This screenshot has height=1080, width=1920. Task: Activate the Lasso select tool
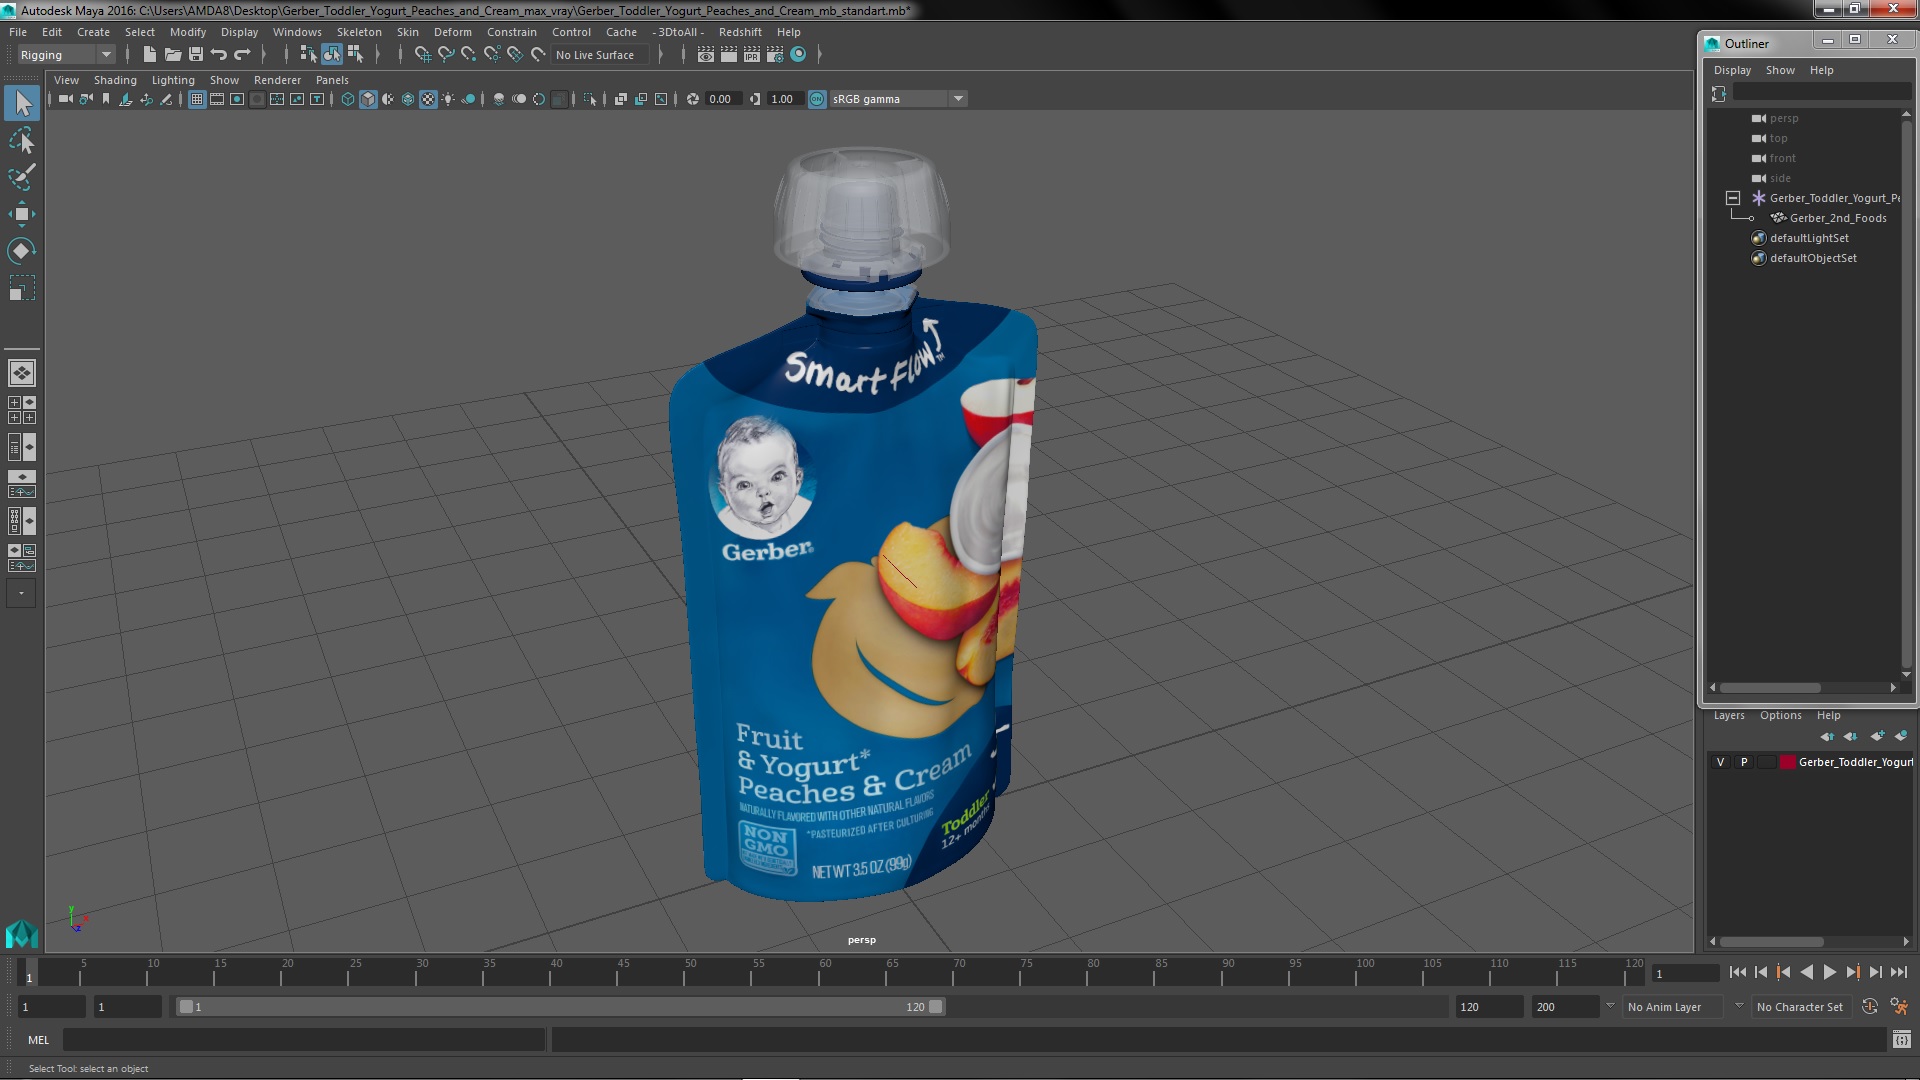22,141
